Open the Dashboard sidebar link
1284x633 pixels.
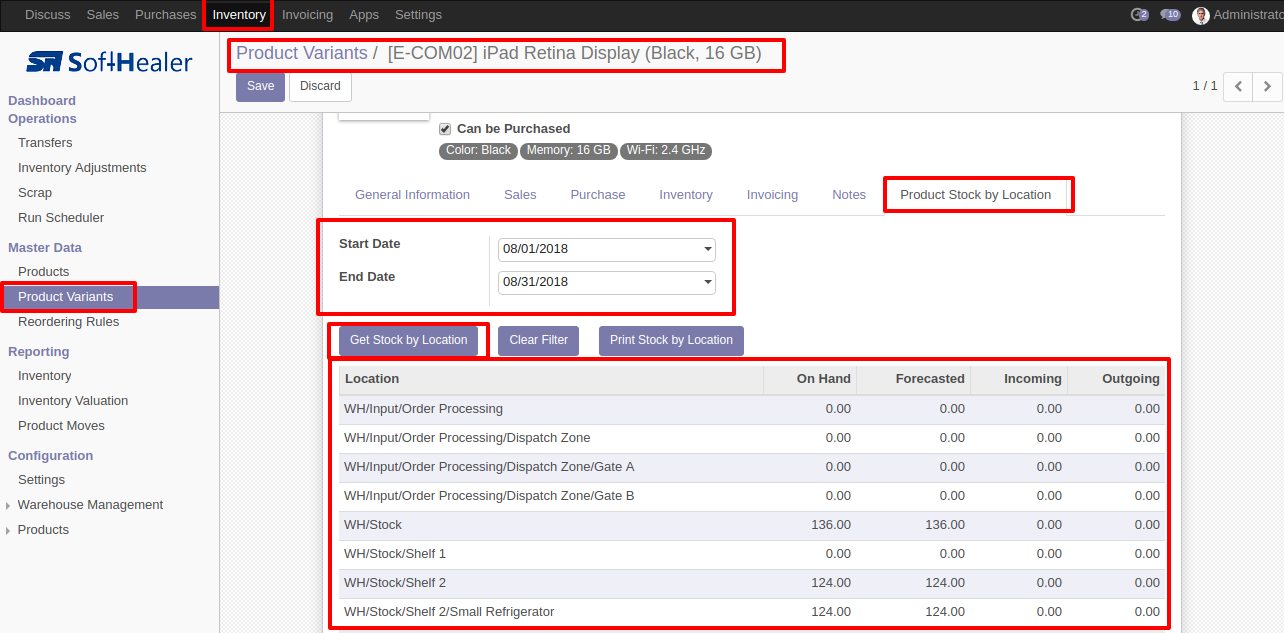(x=42, y=101)
